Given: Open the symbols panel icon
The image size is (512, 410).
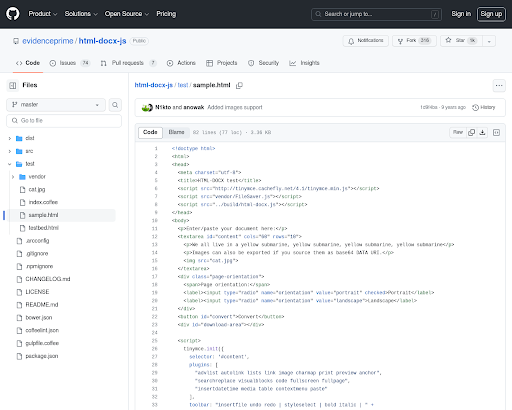Looking at the screenshot, I should pos(496,132).
